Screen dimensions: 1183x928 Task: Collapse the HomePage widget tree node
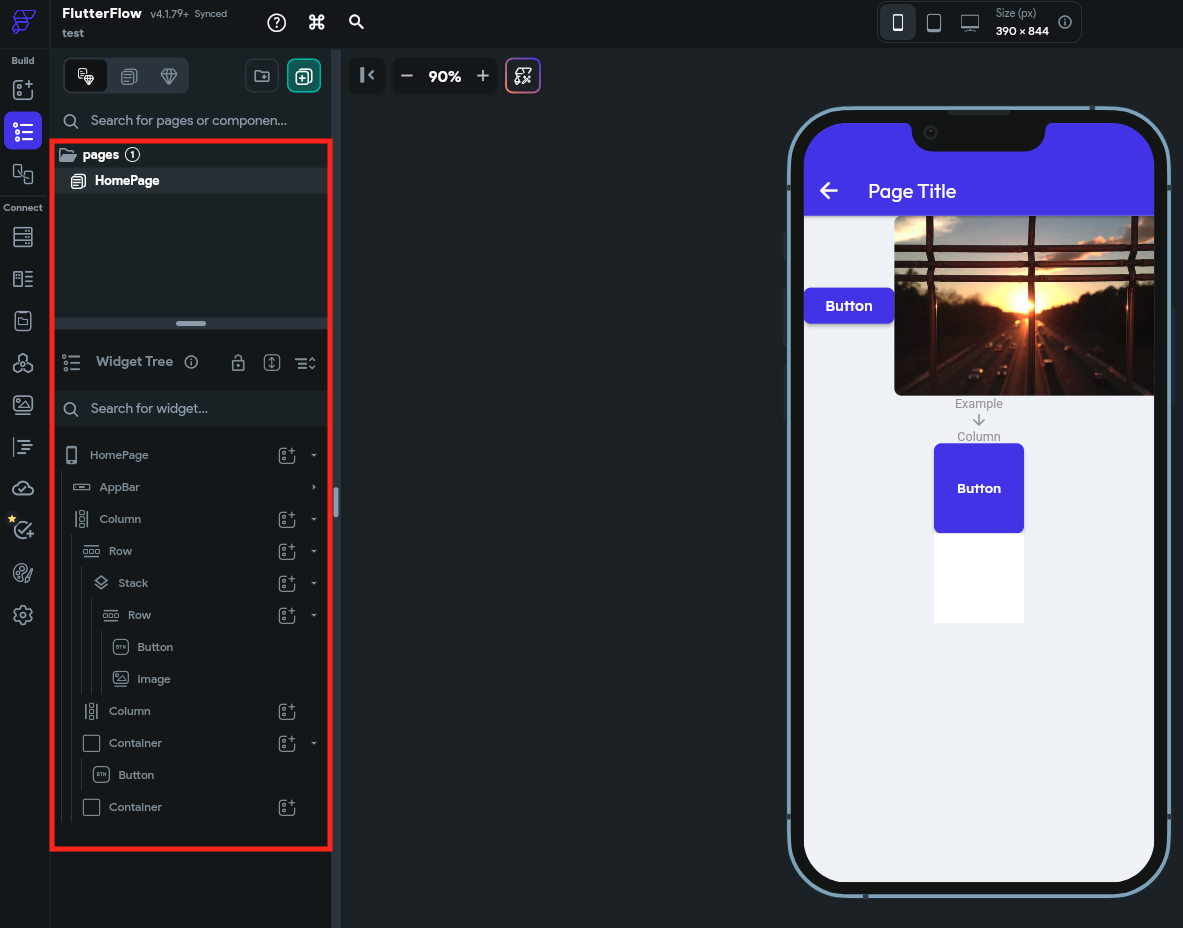coord(314,455)
